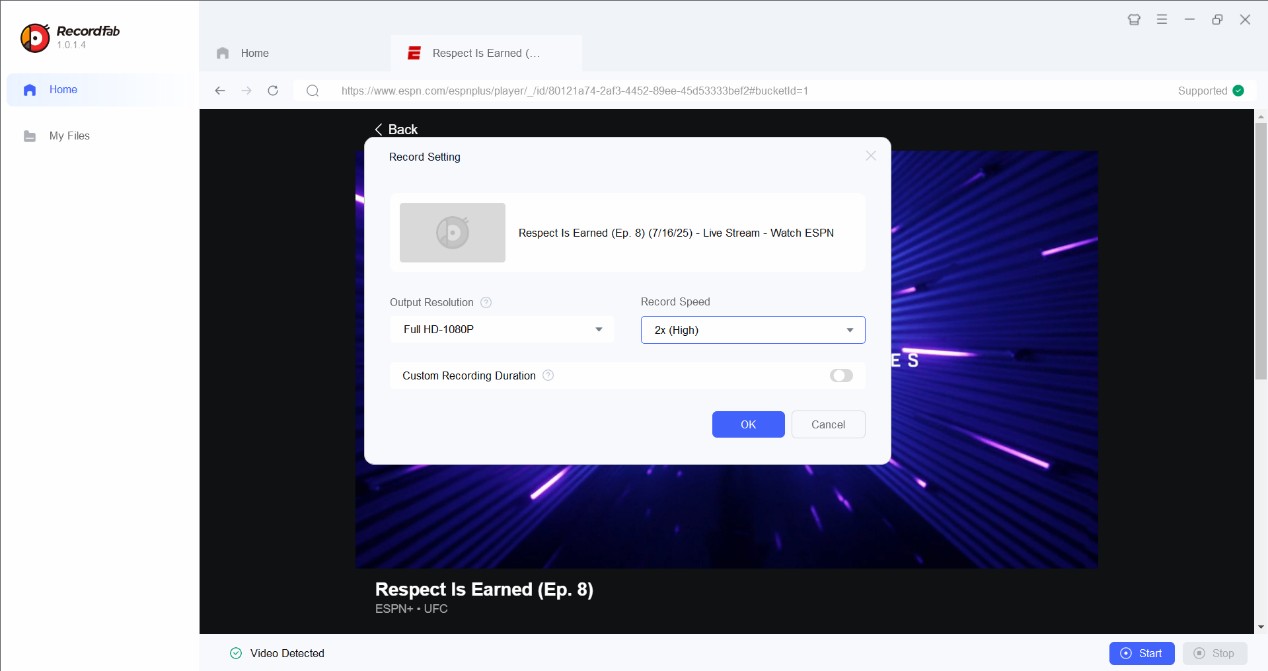Click the 1.0.1.4 version number
The image size is (1268, 671).
point(71,45)
